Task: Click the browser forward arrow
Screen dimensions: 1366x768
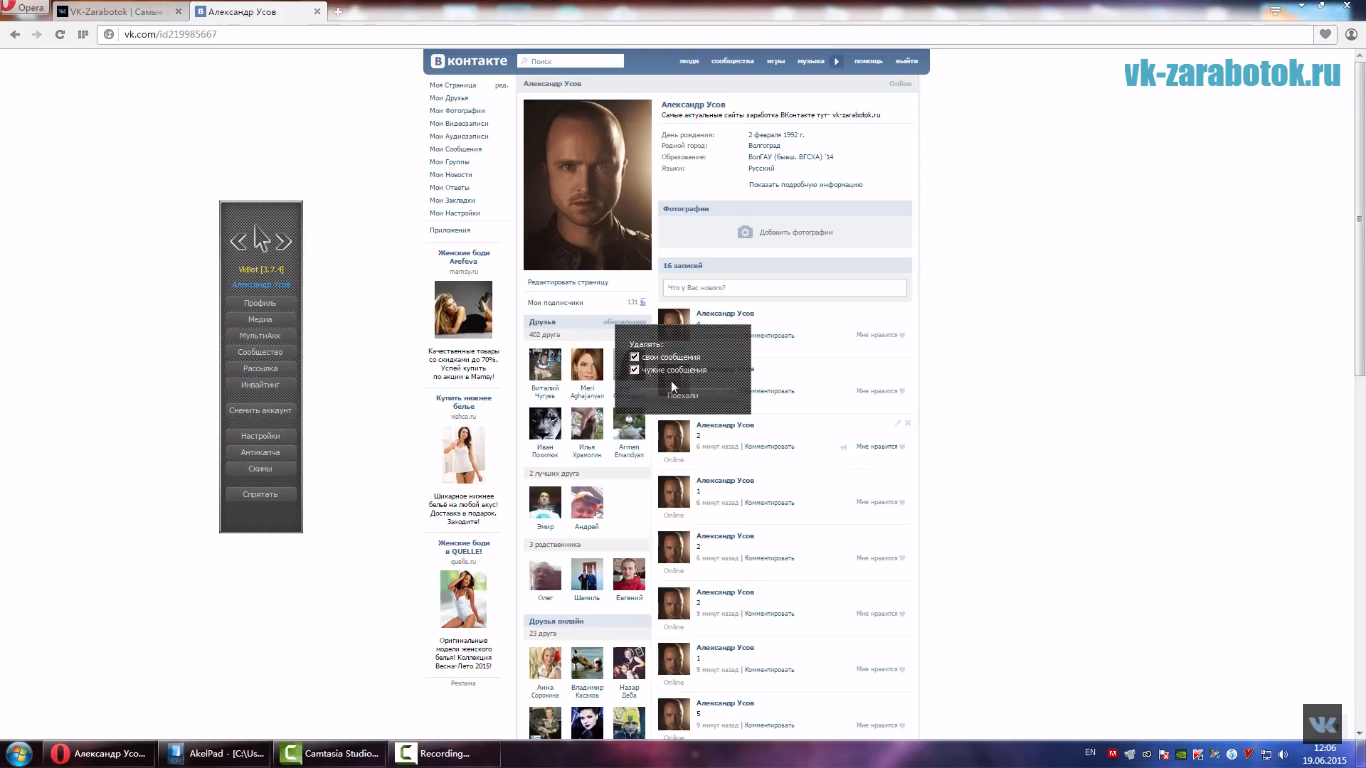Action: [x=37, y=34]
